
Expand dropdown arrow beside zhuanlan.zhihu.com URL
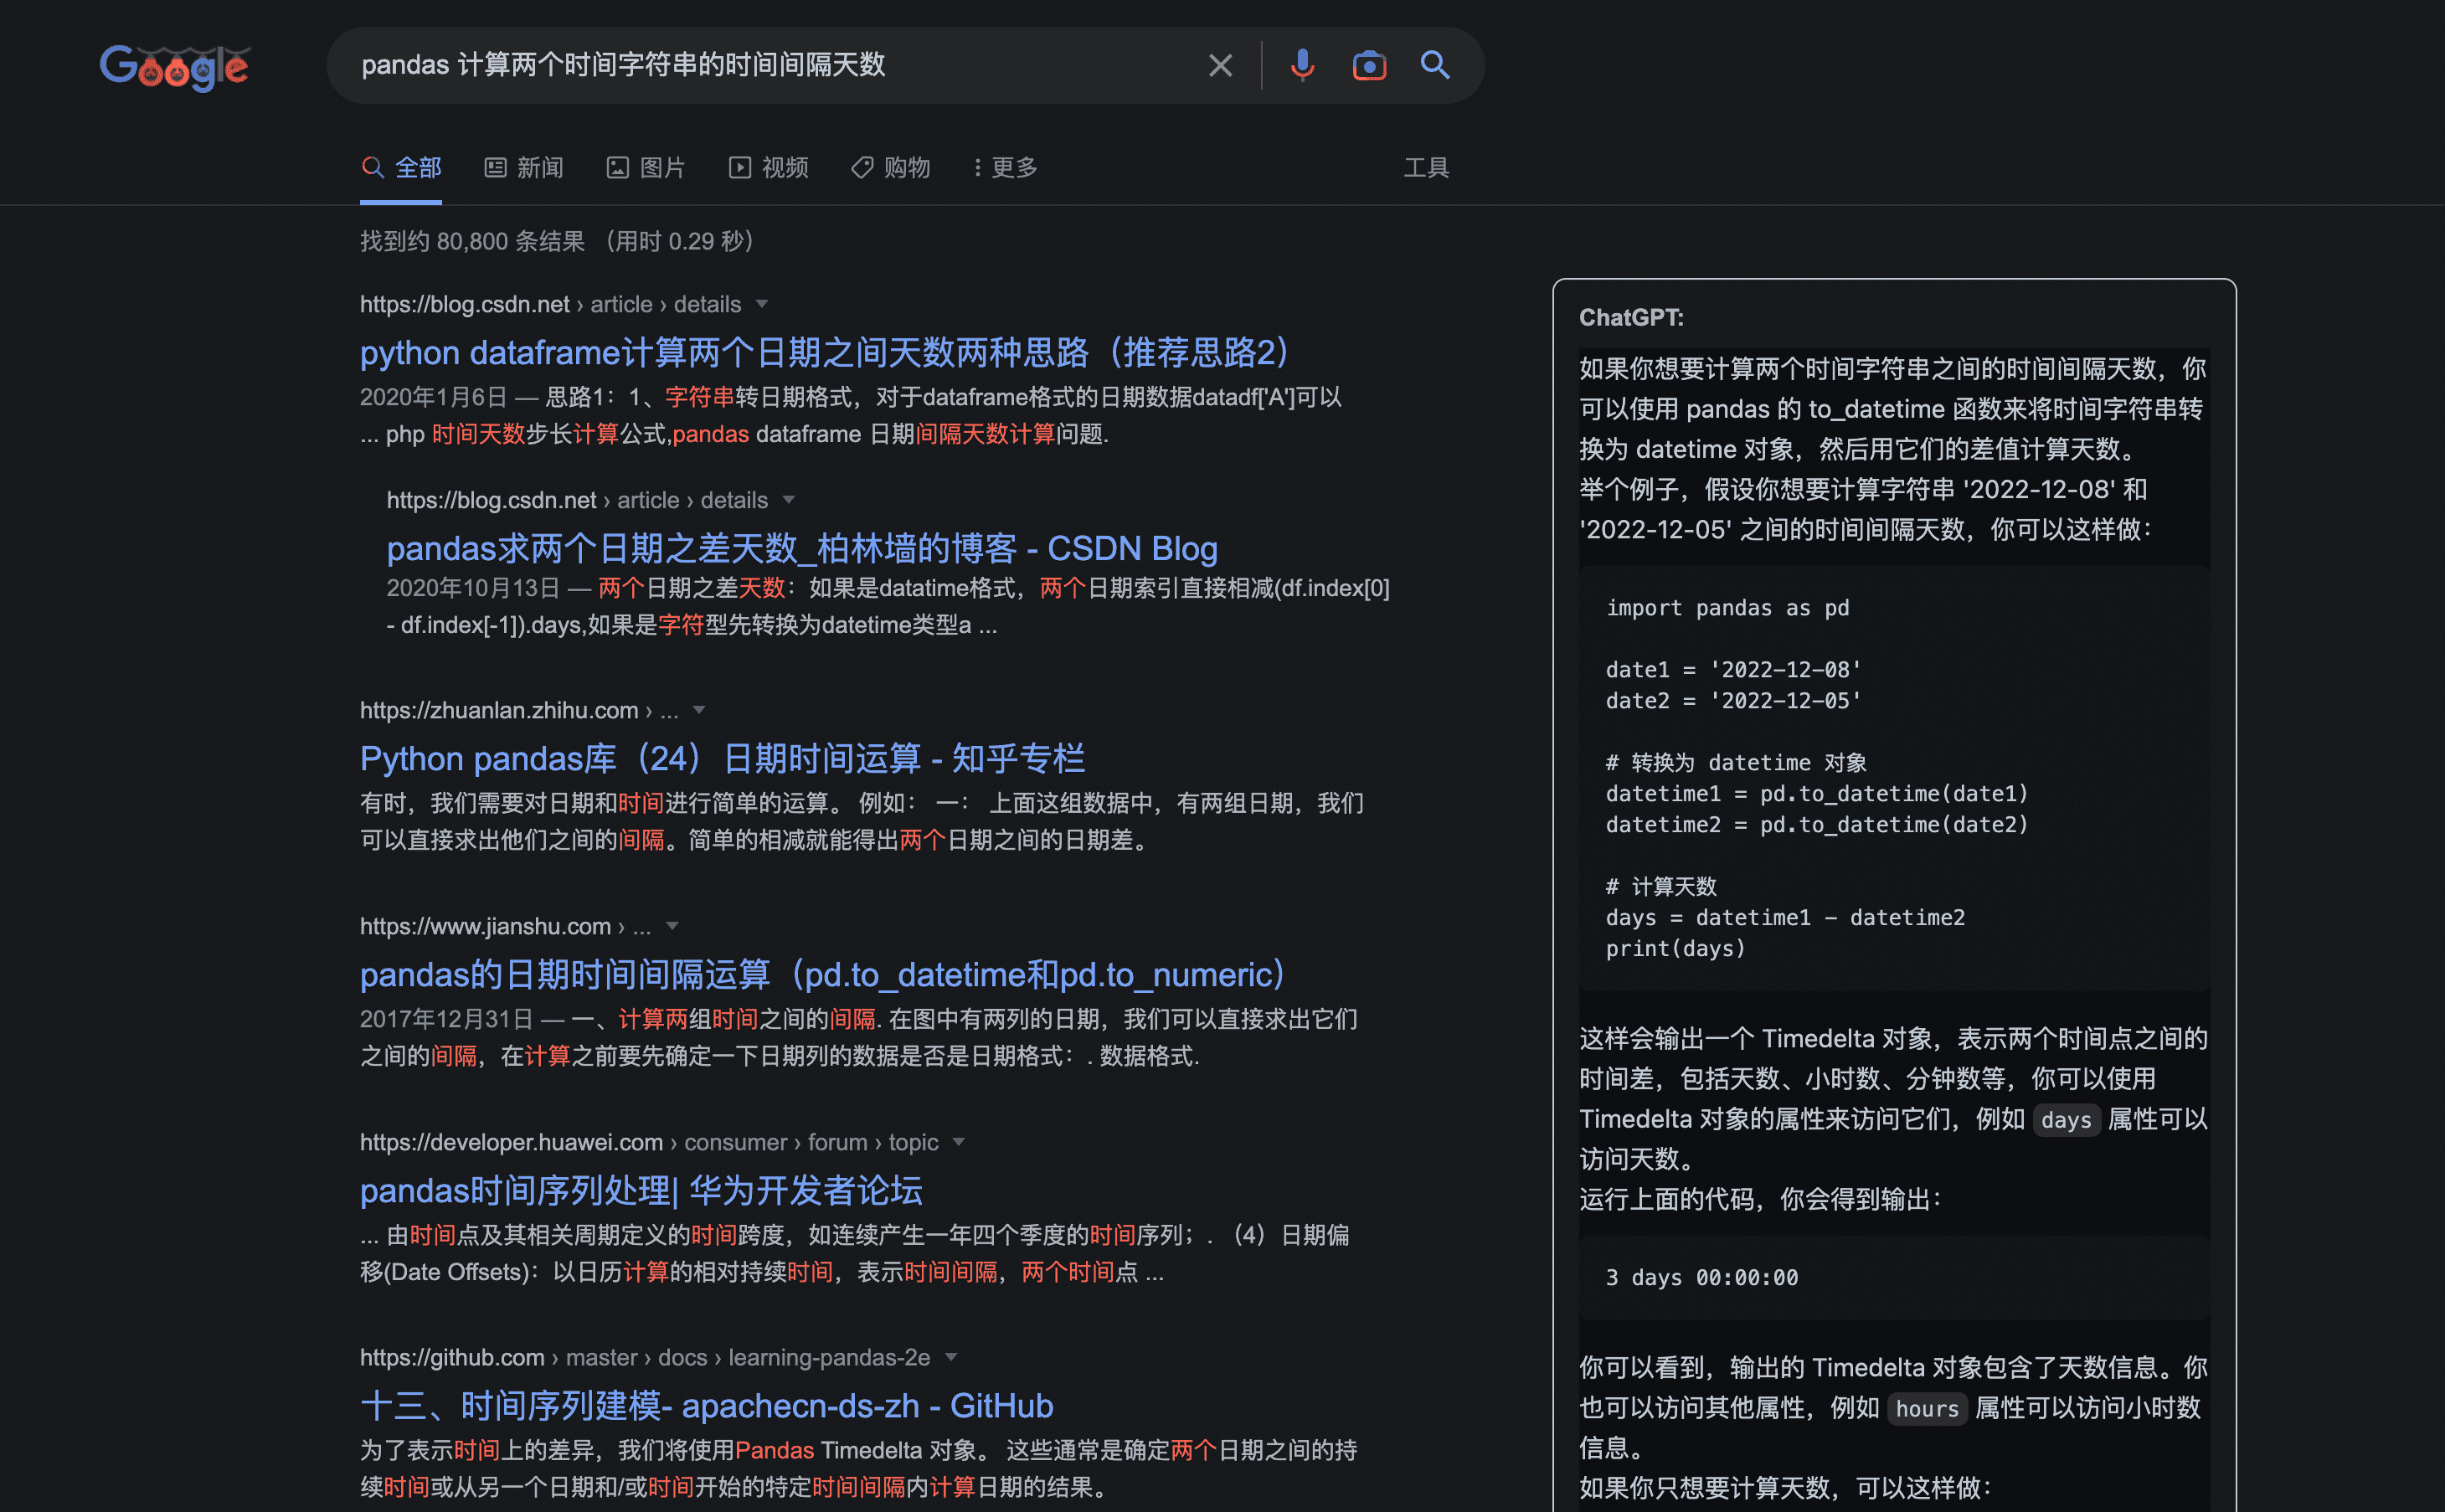coord(699,710)
